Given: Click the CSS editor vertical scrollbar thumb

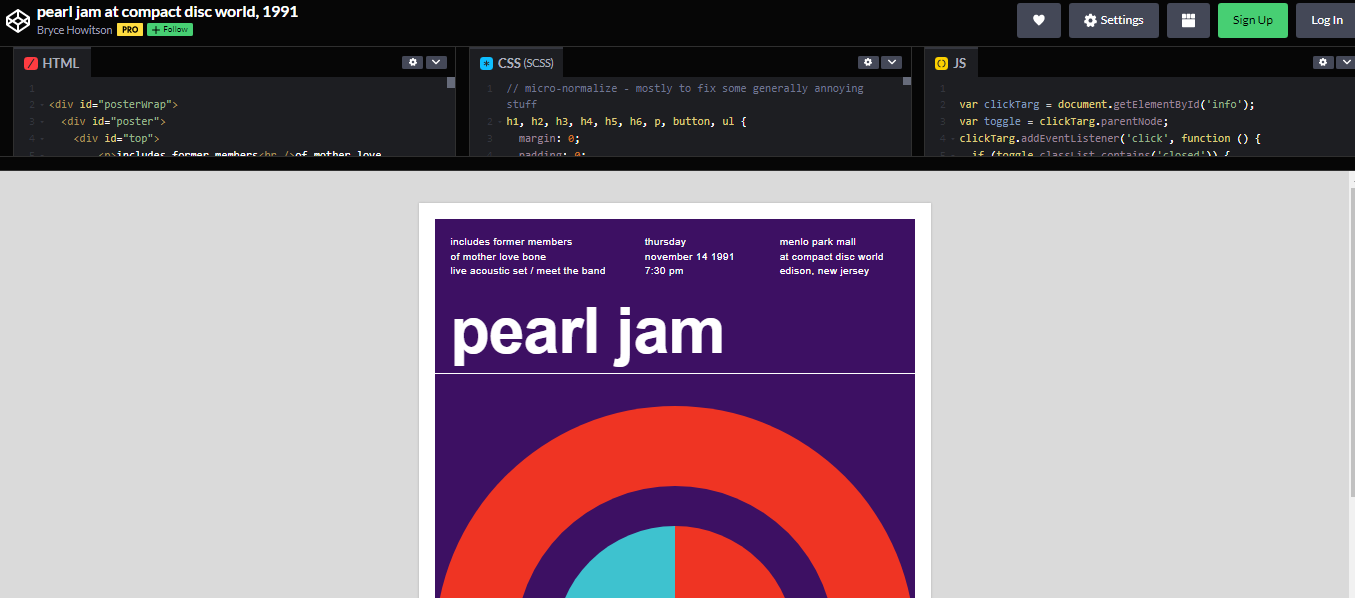Looking at the screenshot, I should tap(907, 82).
